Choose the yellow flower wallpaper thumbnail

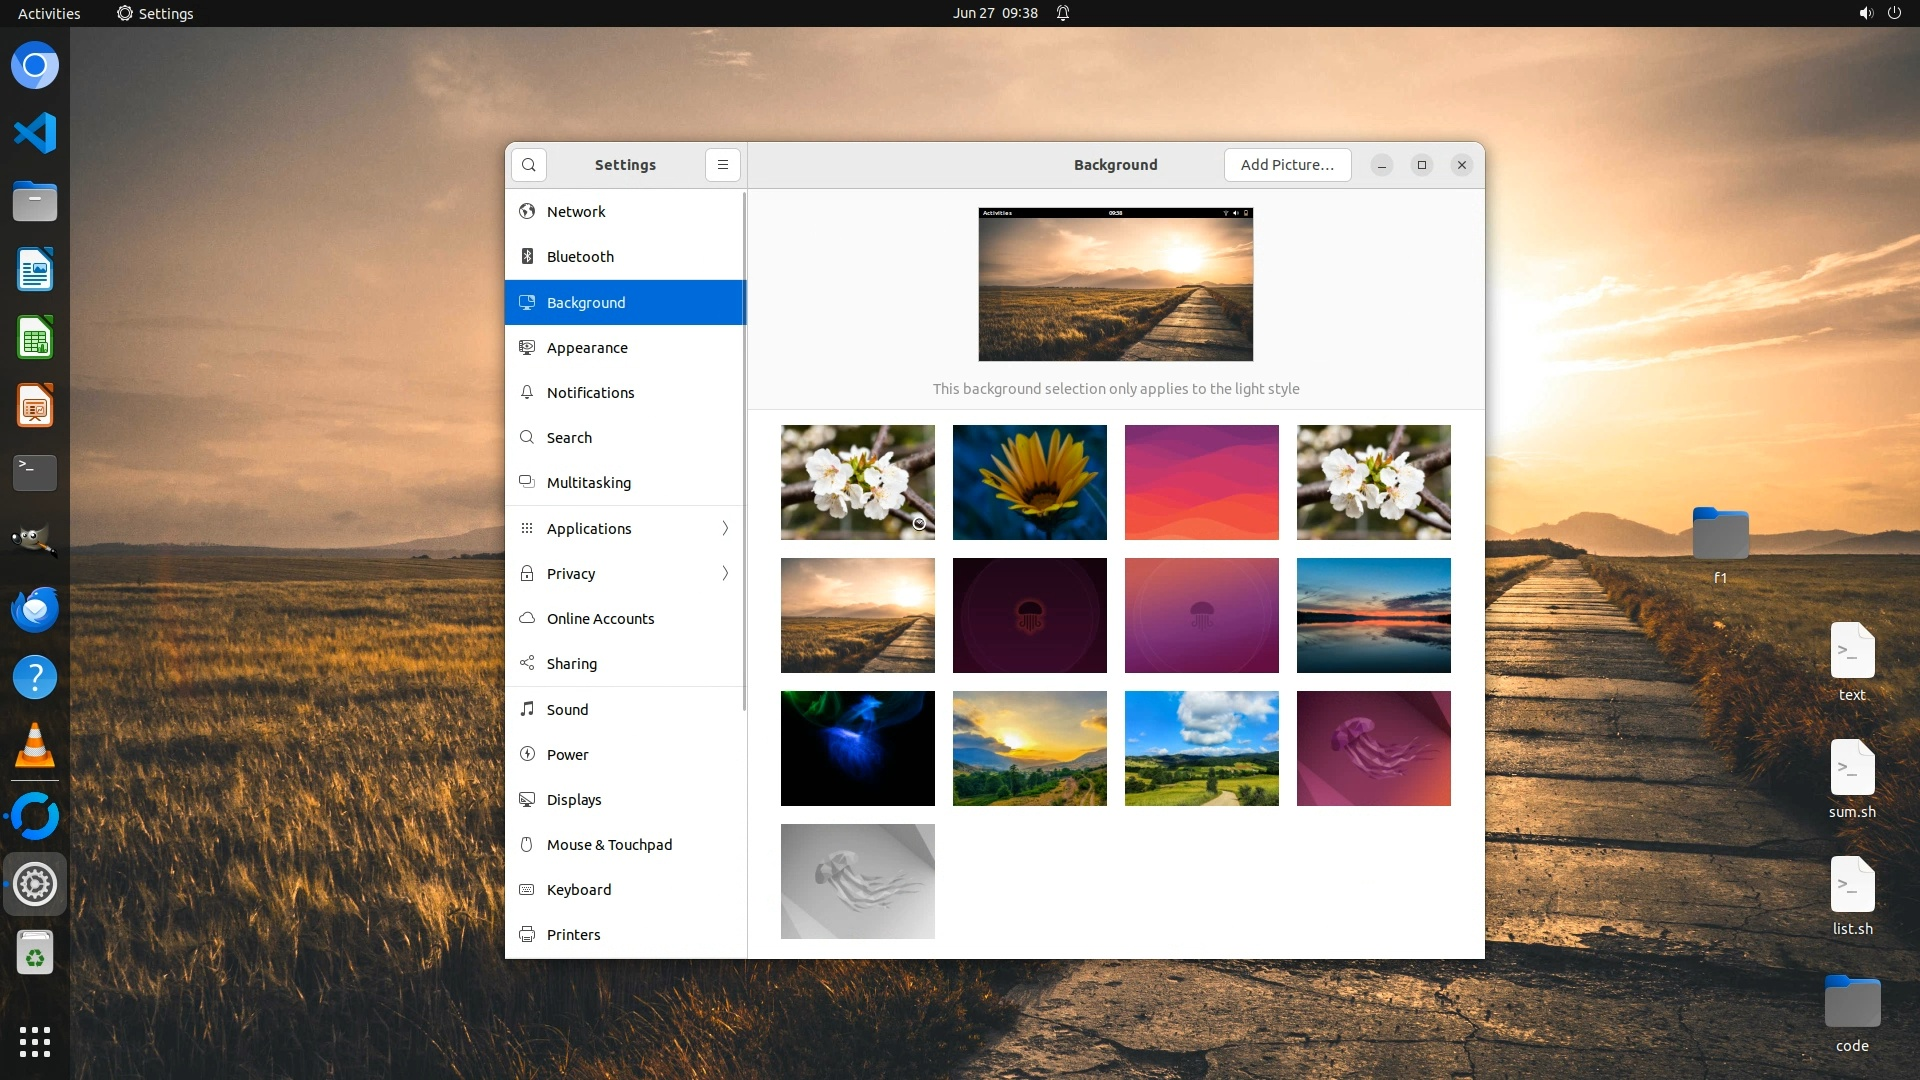point(1029,482)
